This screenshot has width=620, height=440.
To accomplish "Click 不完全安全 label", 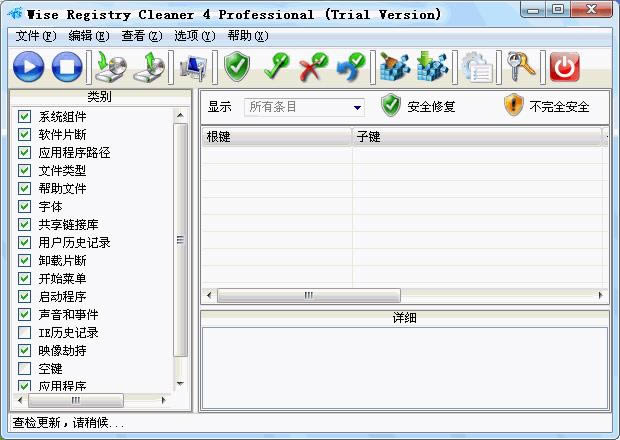I will 559,106.
